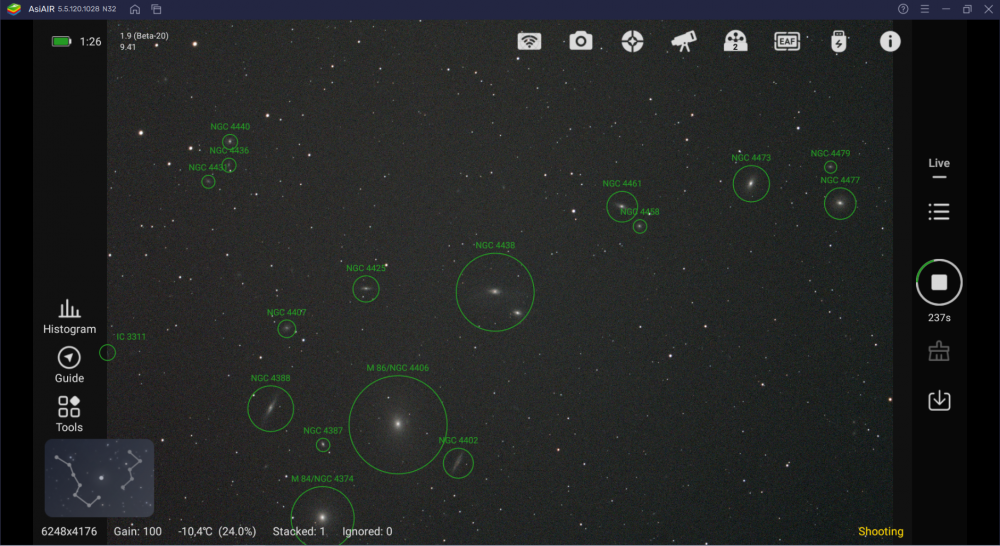Open the Histogram panel
The image size is (1000, 546).
coord(70,317)
